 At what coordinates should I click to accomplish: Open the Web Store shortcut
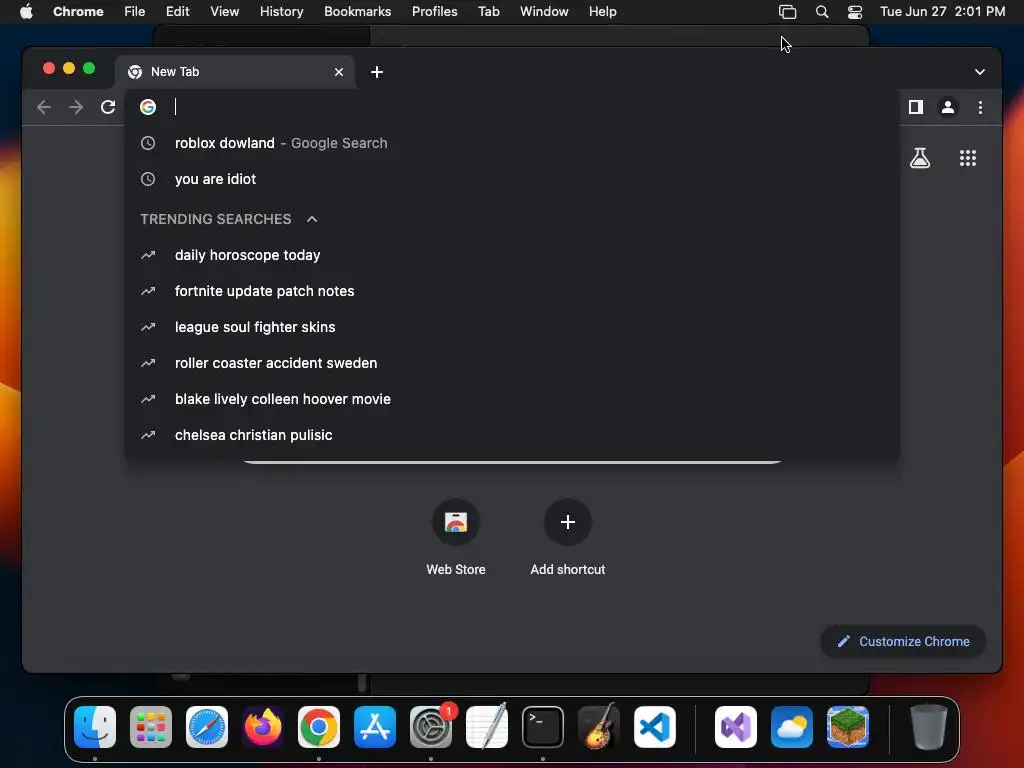coord(456,538)
